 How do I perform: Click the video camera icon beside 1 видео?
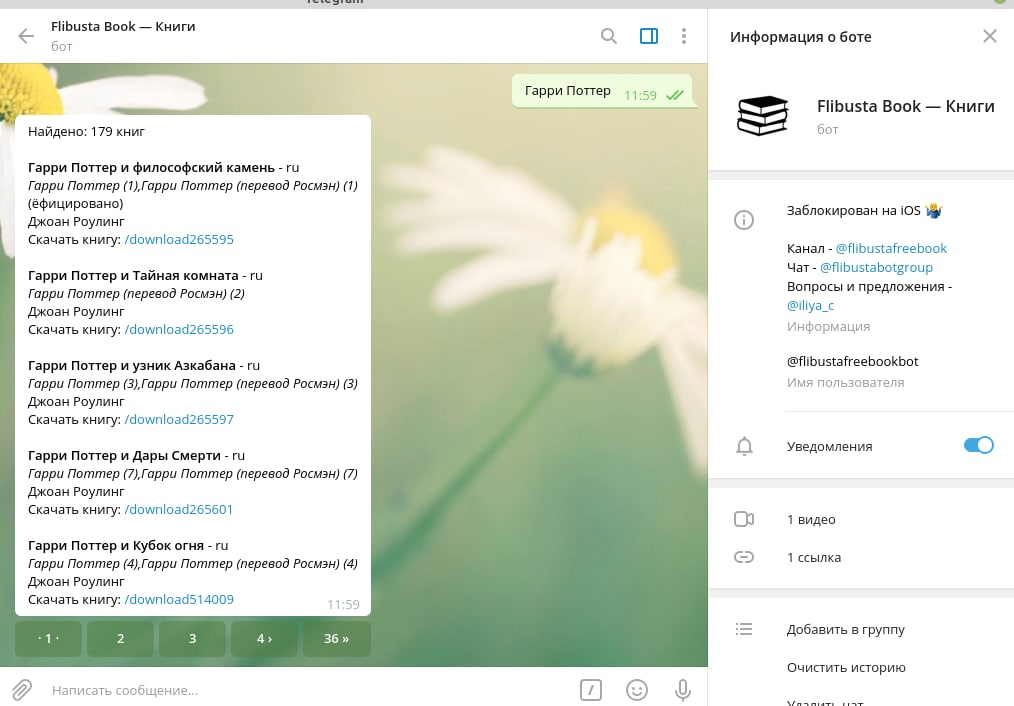click(744, 519)
